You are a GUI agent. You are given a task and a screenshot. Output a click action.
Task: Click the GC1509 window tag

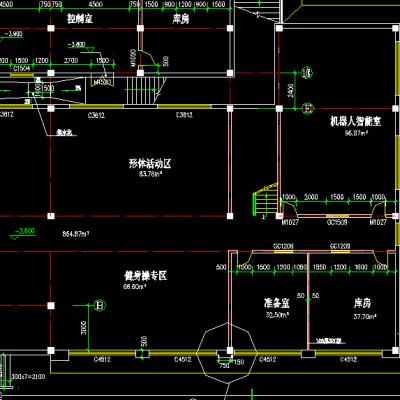tap(337, 222)
